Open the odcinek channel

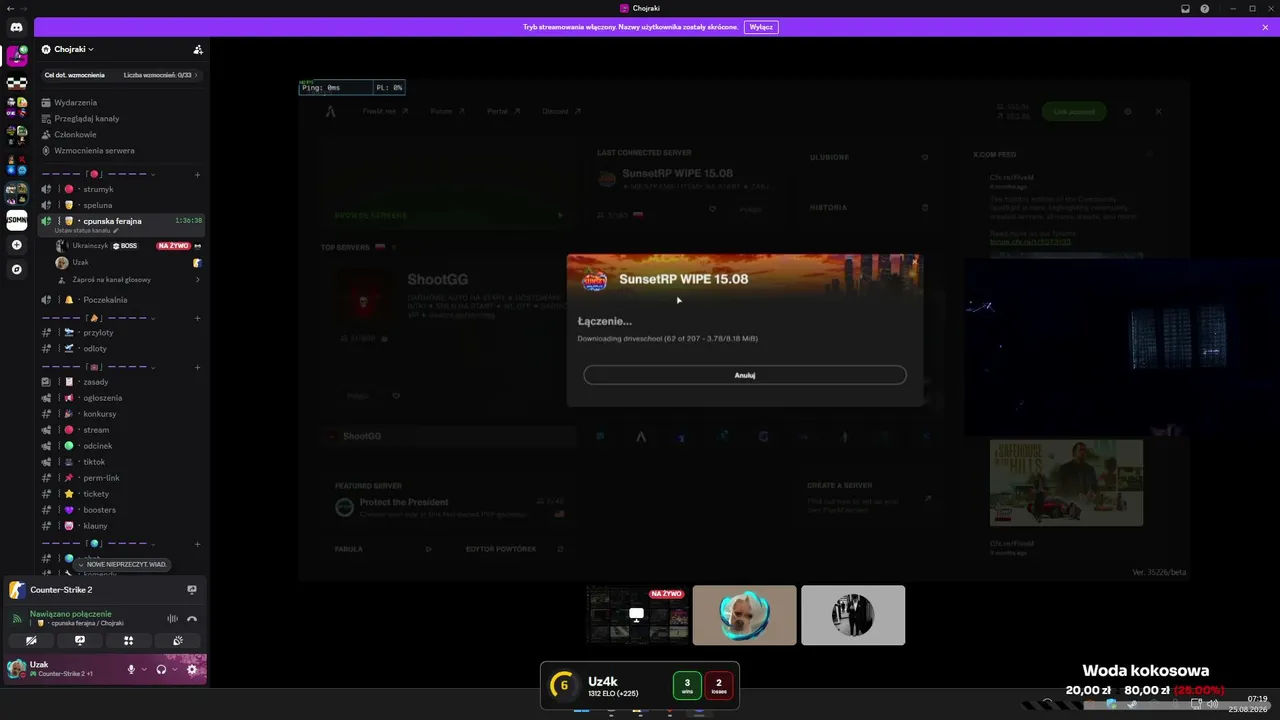[122, 446]
